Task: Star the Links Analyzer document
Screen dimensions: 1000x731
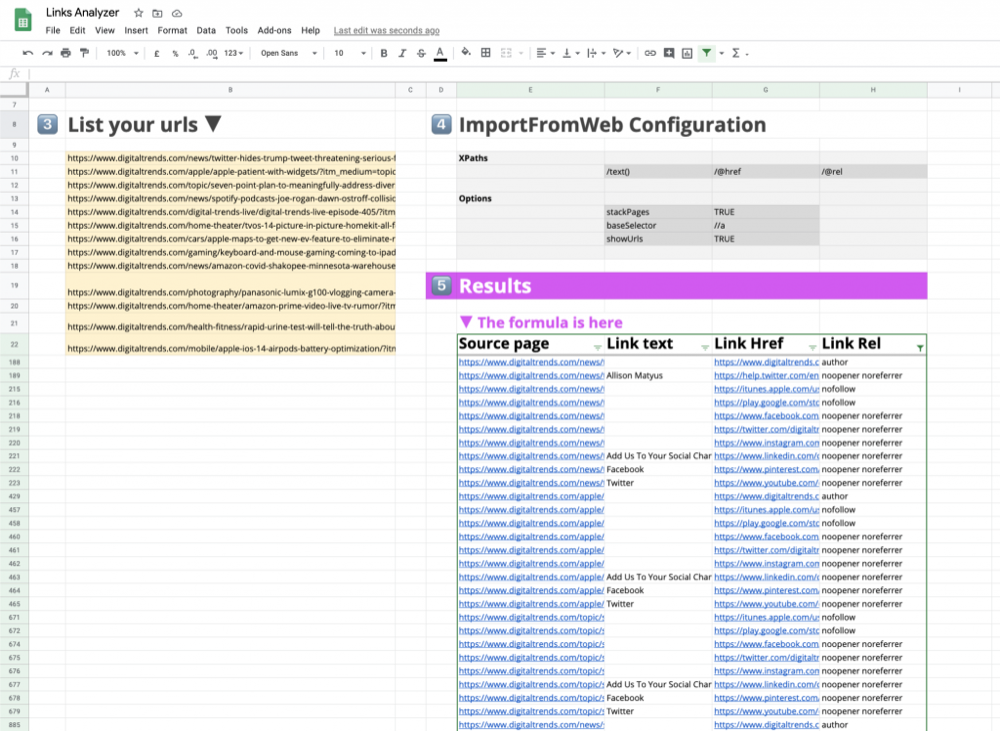Action: tap(138, 13)
